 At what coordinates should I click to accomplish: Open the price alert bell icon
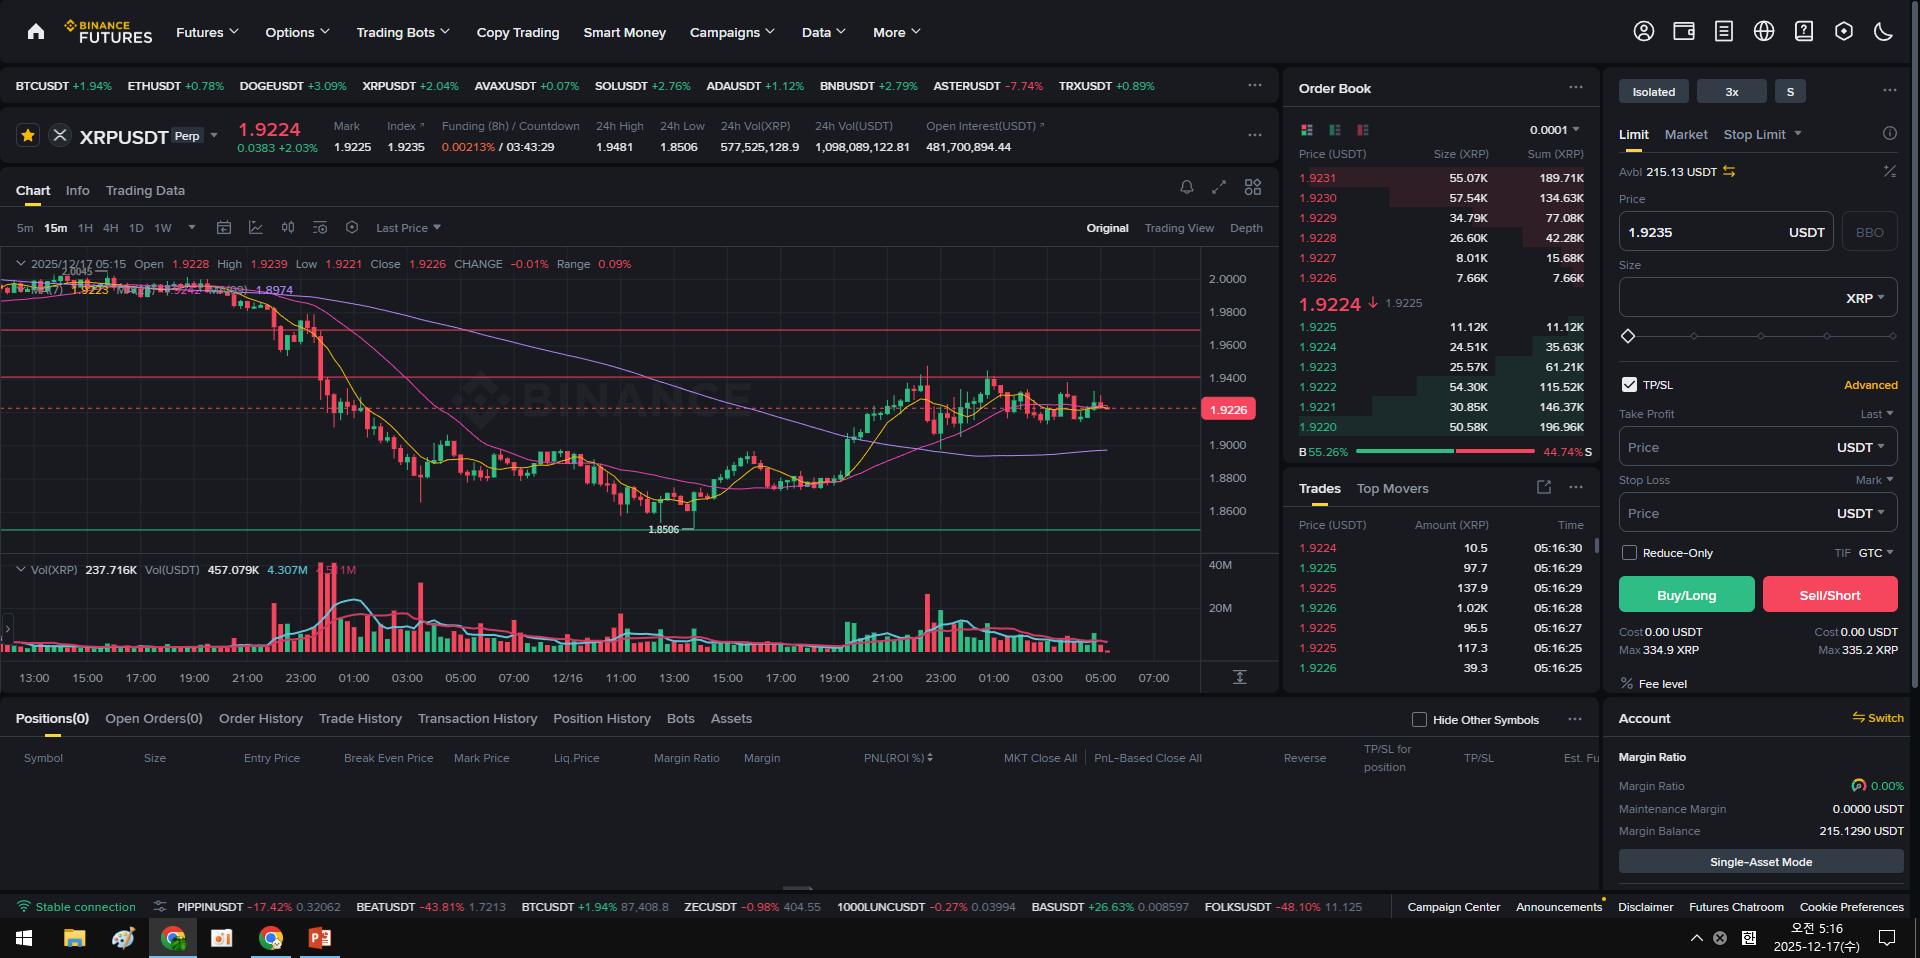coord(1187,187)
